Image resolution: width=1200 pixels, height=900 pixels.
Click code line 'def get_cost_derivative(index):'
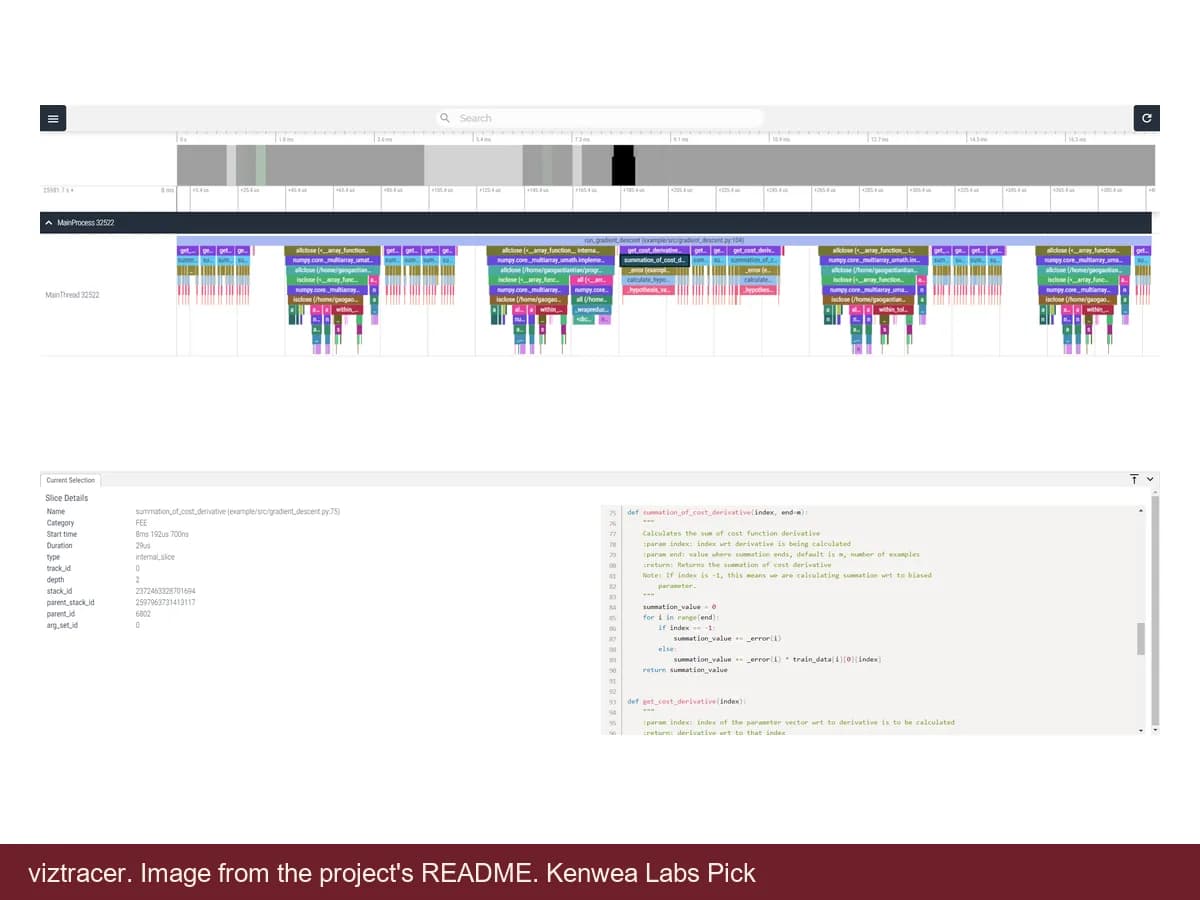point(686,701)
